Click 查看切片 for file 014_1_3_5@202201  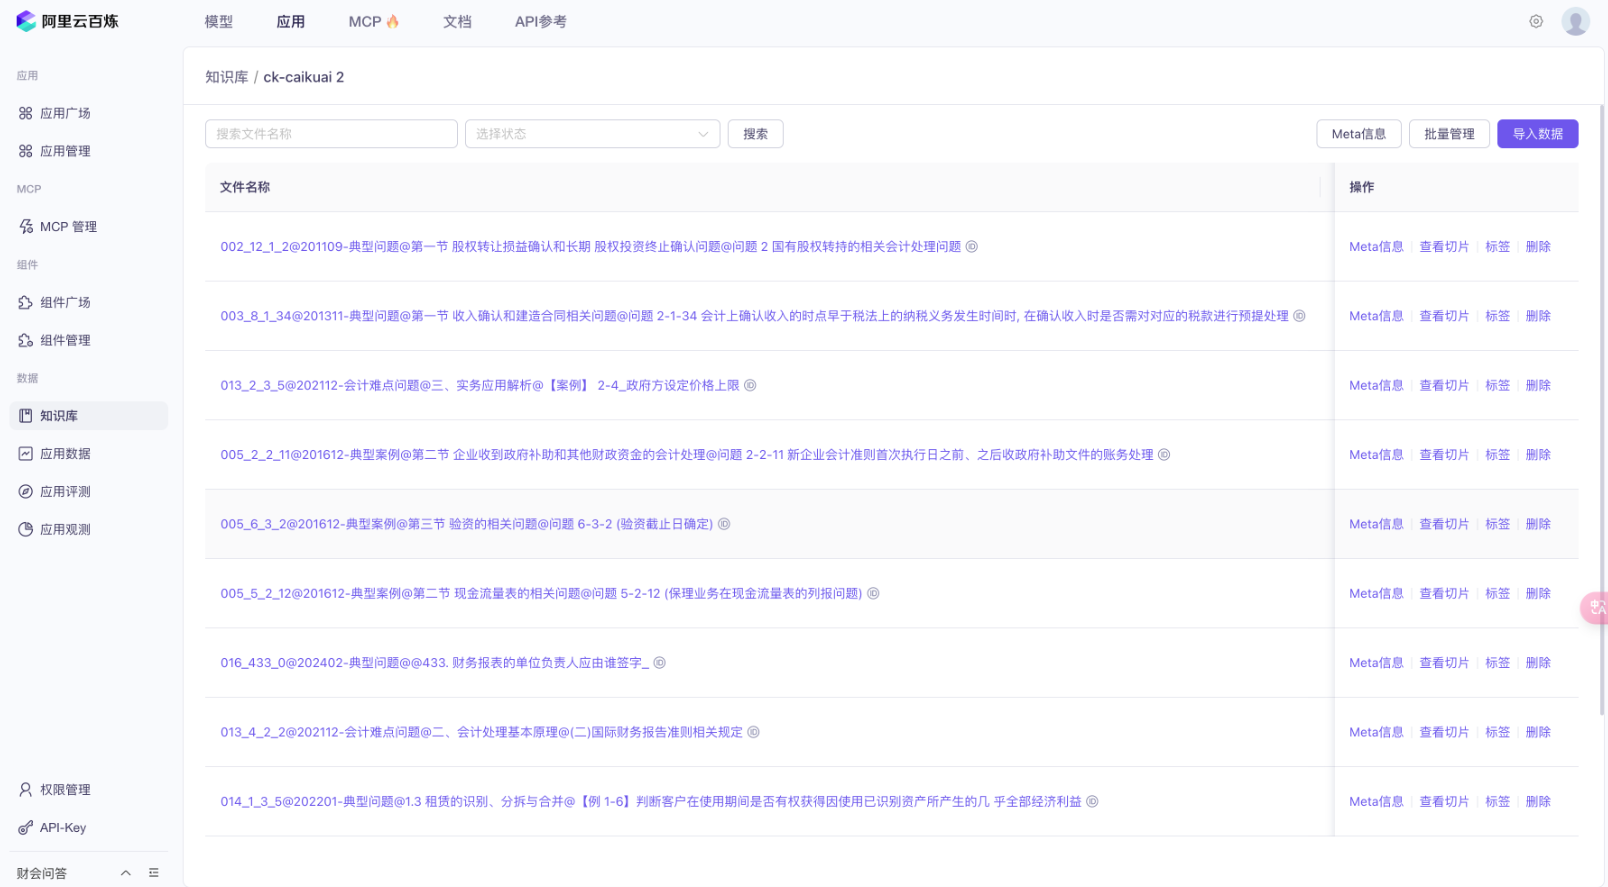pos(1444,802)
